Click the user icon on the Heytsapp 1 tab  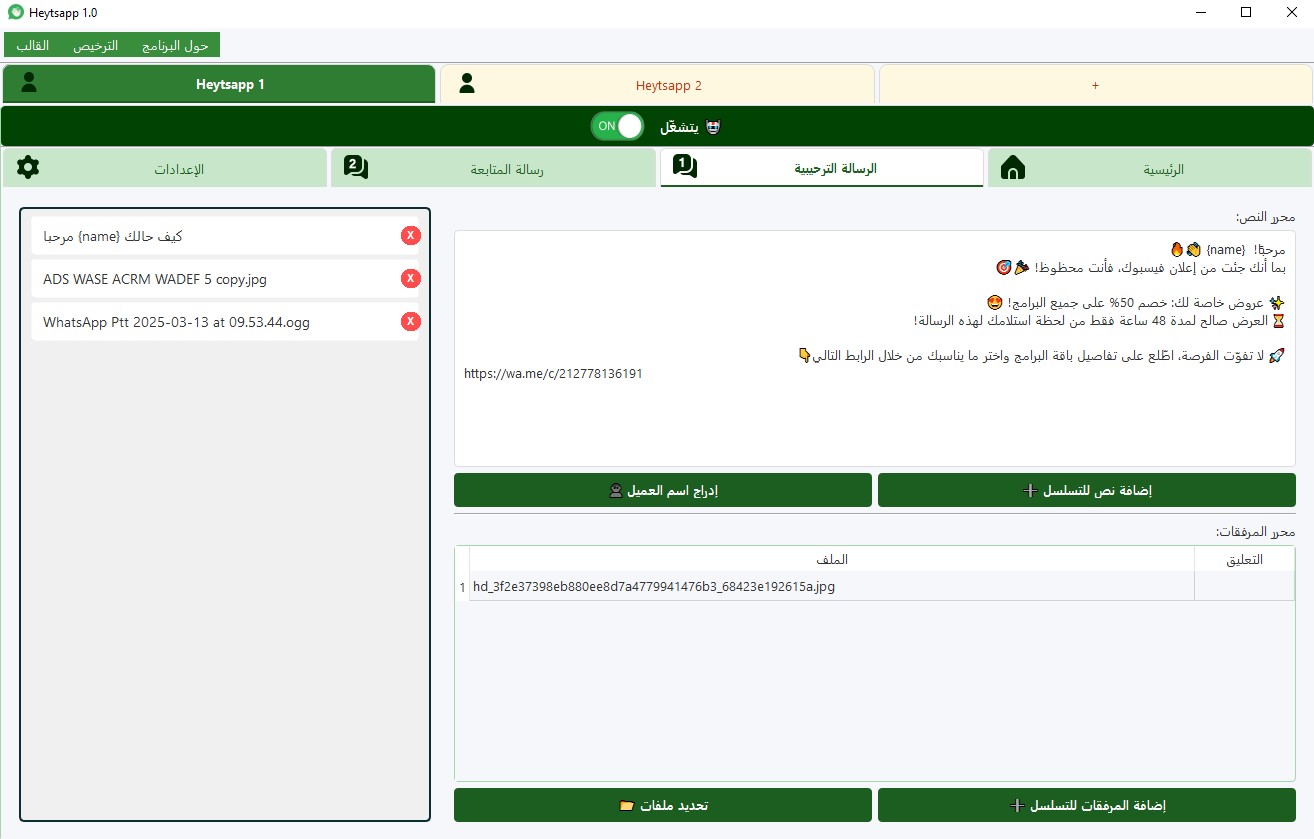tap(29, 83)
